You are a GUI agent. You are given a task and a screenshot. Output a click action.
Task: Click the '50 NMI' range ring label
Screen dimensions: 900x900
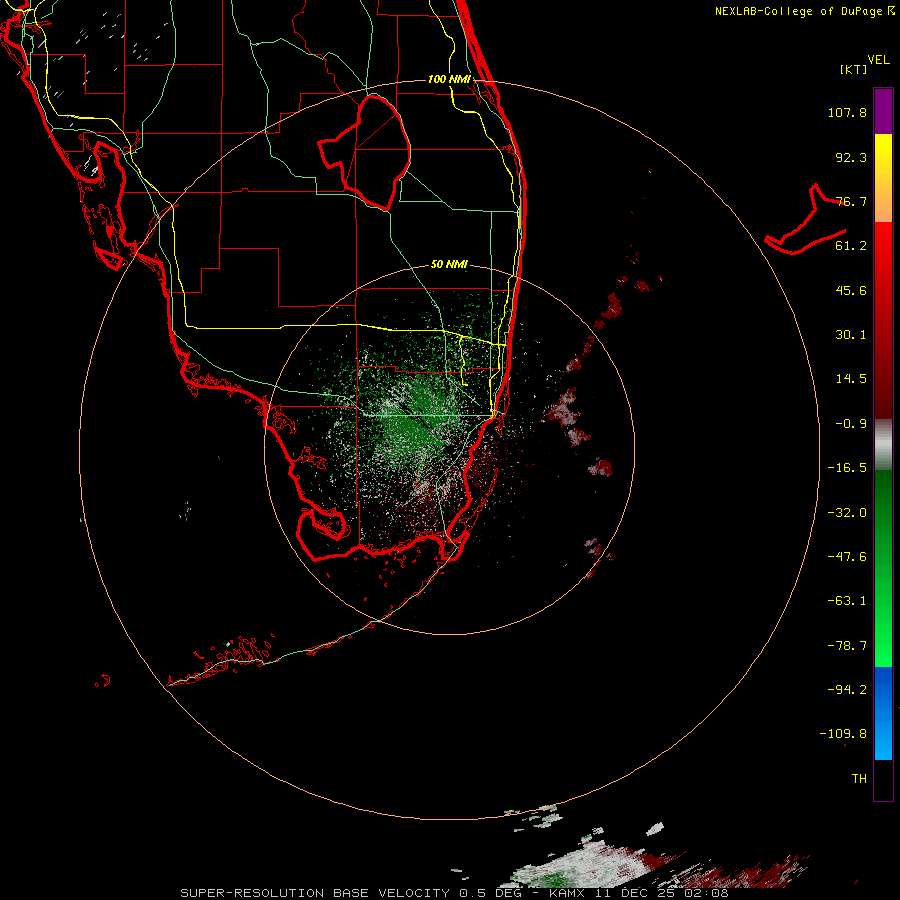point(449,265)
